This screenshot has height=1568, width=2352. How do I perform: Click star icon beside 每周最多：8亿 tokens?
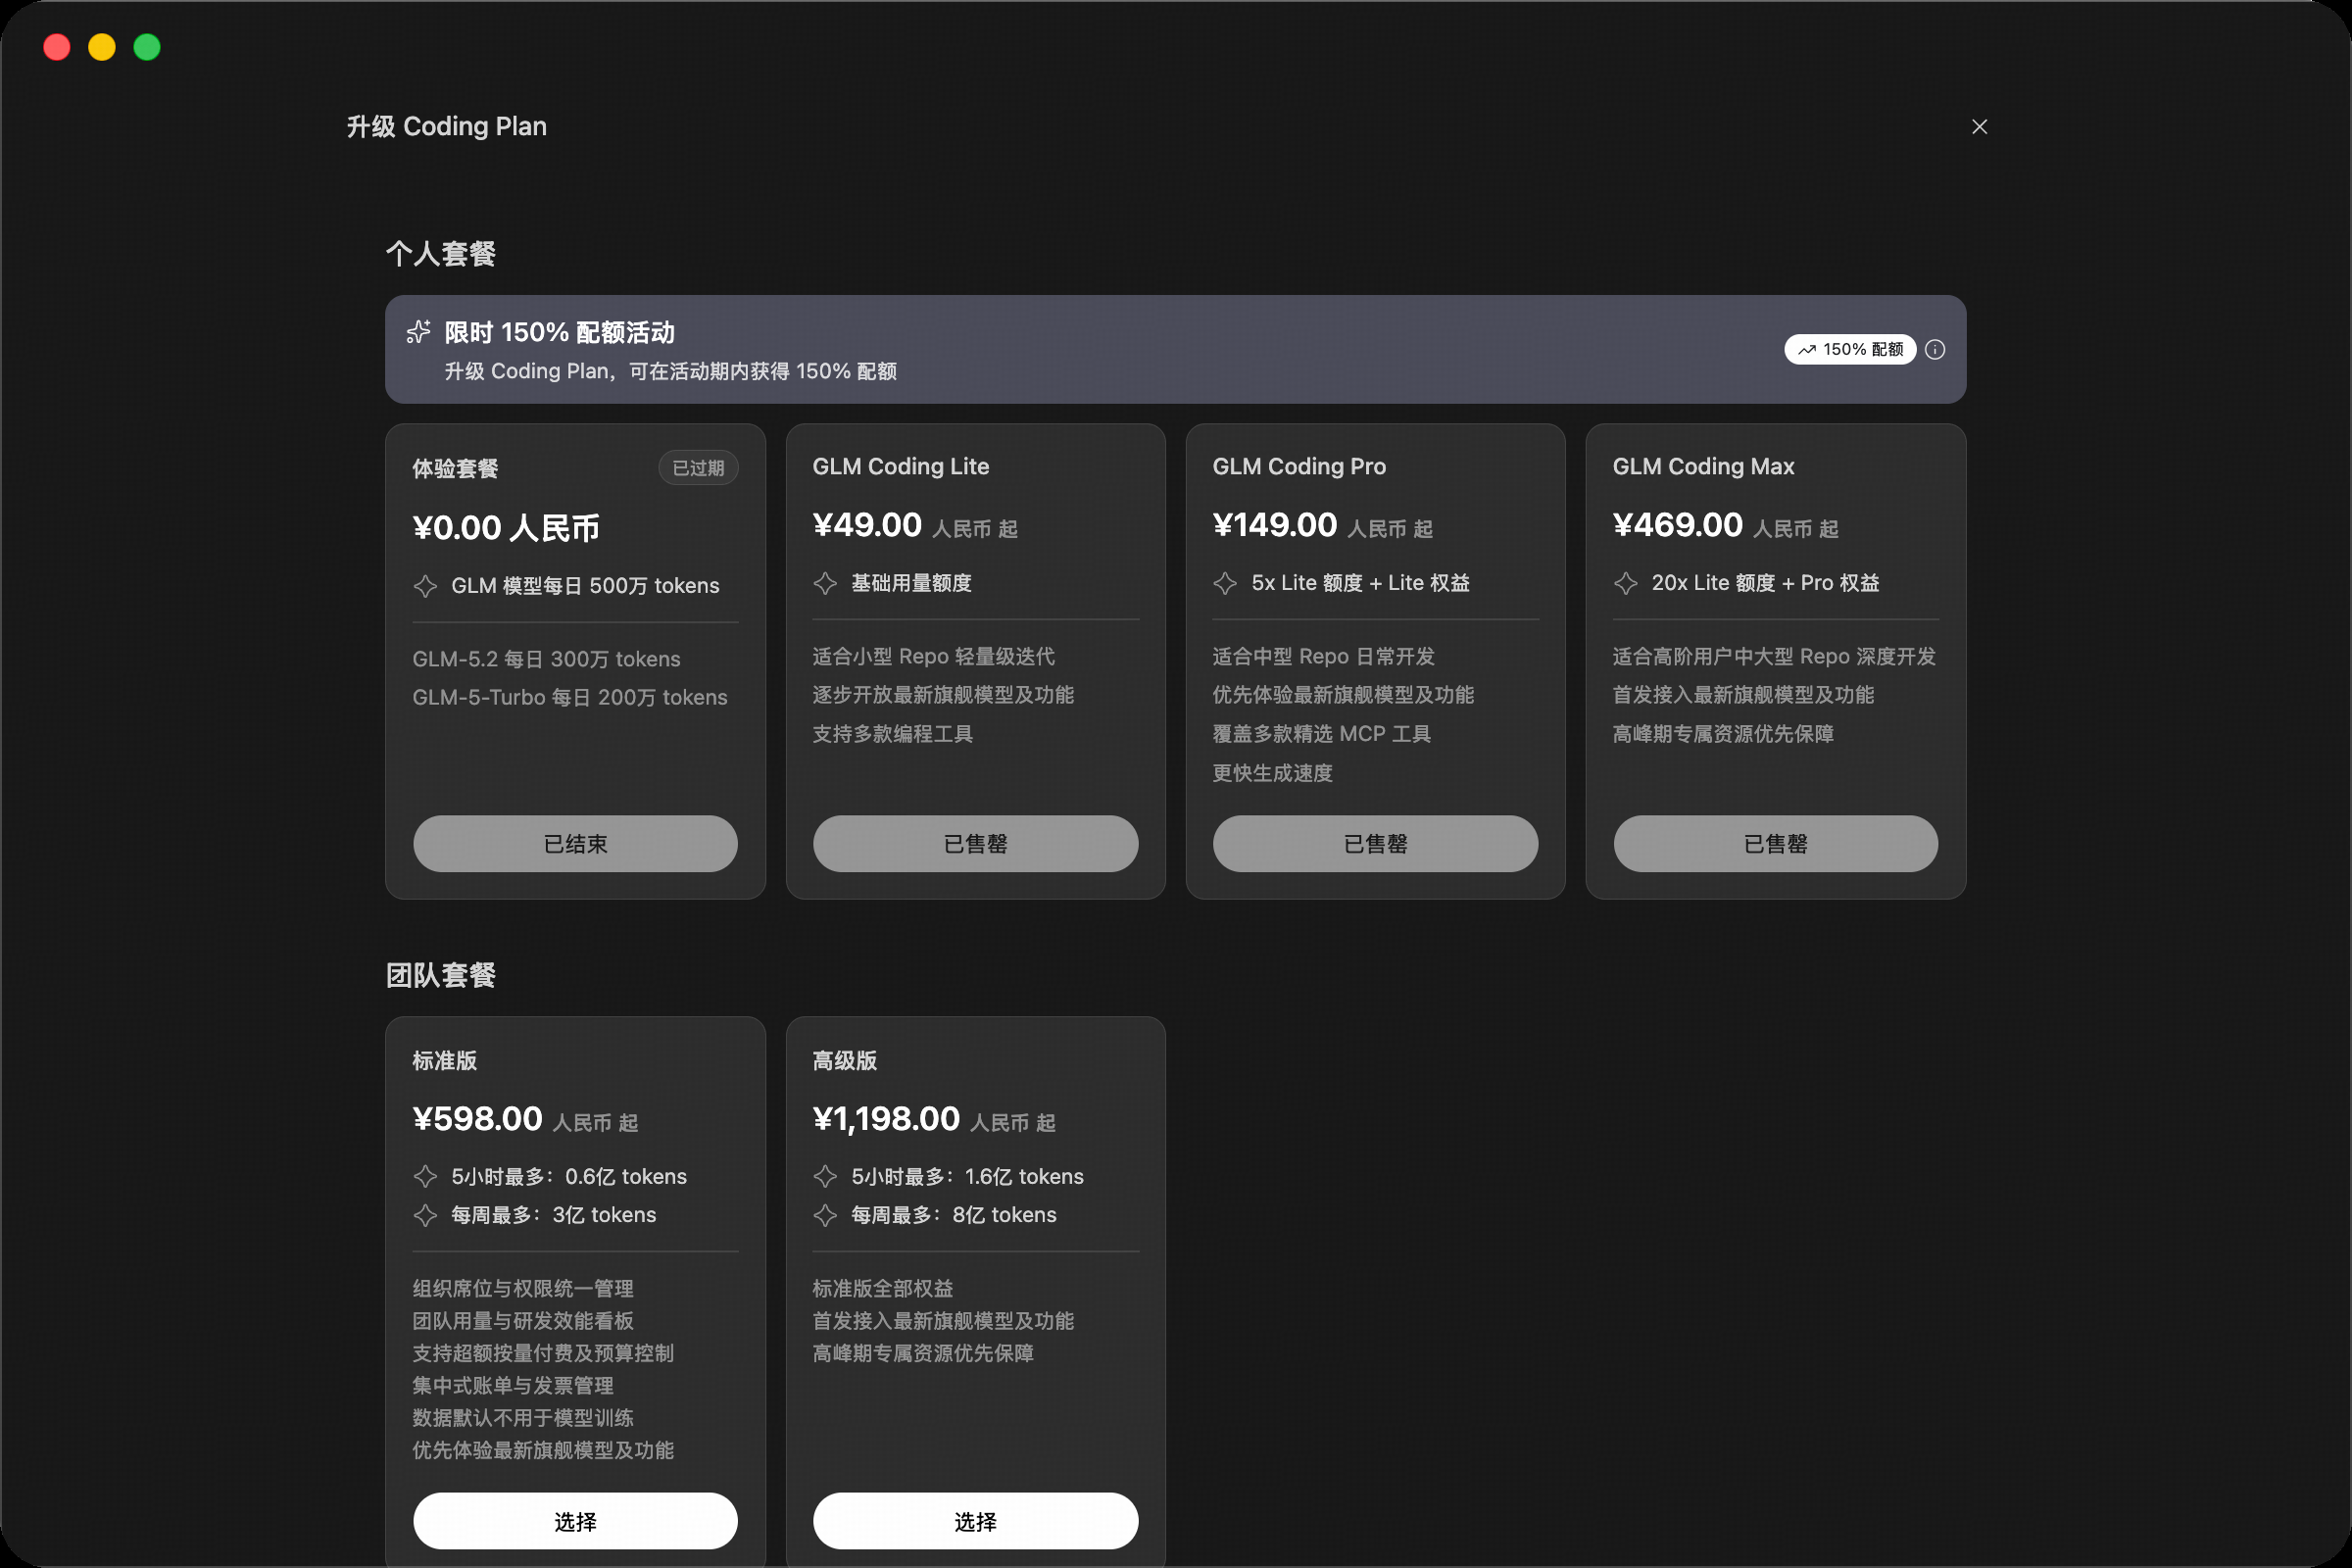(825, 1215)
